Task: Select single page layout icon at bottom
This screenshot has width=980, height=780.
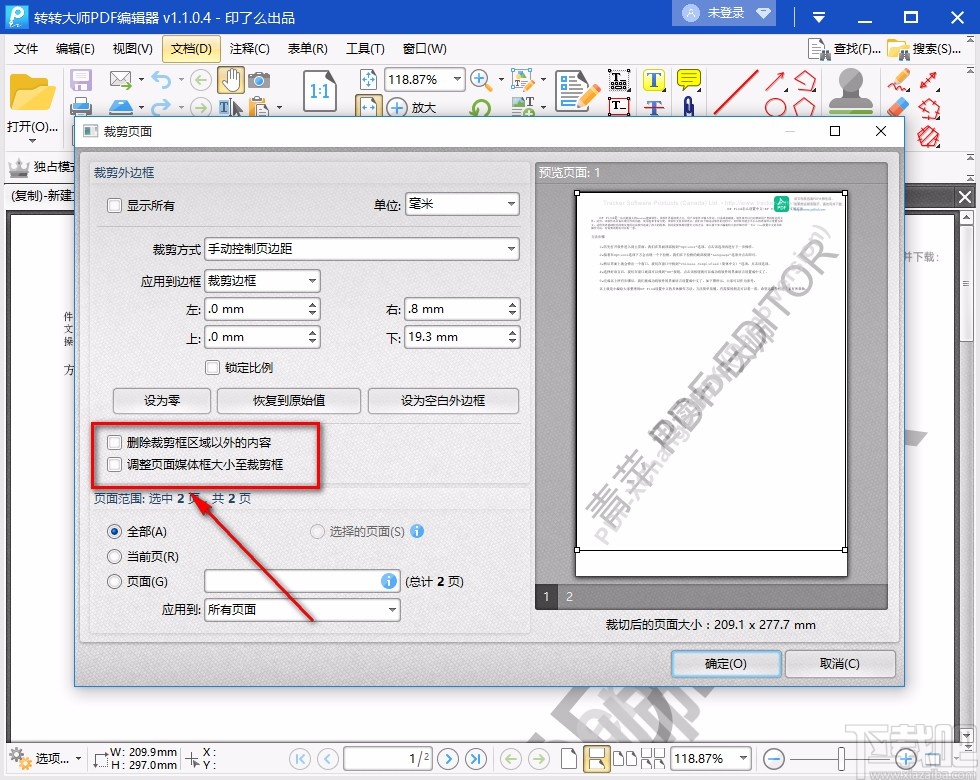Action: tap(569, 759)
